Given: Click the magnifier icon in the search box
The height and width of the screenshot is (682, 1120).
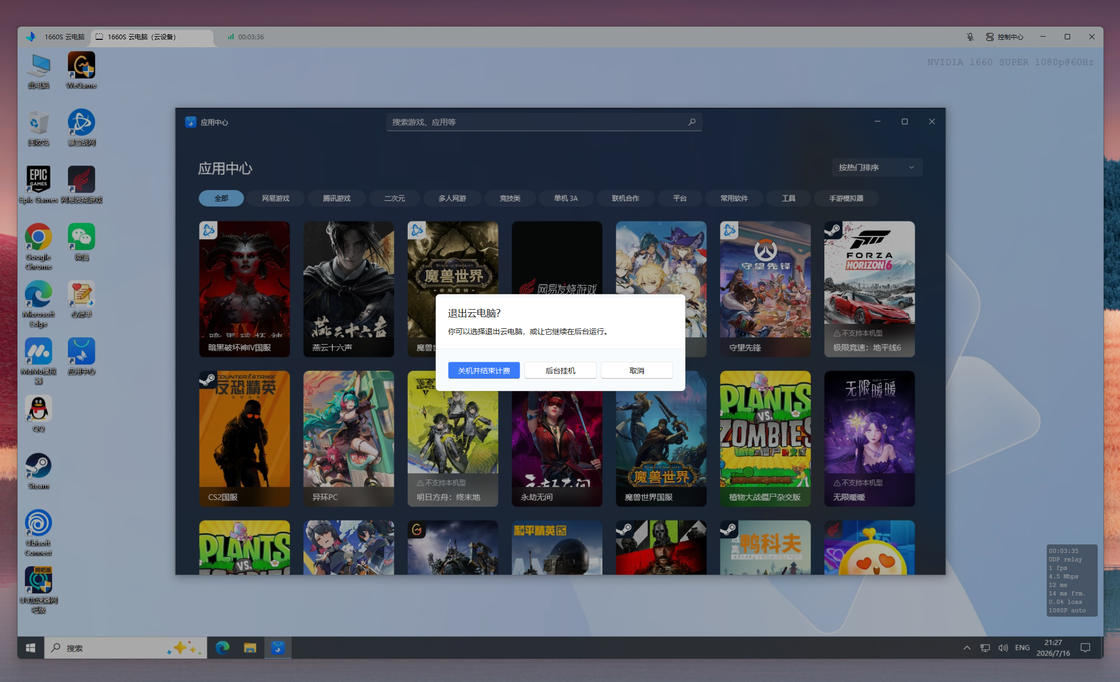Looking at the screenshot, I should click(x=691, y=122).
